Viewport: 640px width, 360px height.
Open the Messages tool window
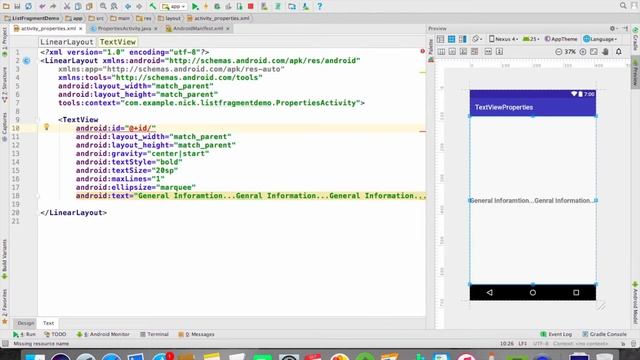[196, 334]
